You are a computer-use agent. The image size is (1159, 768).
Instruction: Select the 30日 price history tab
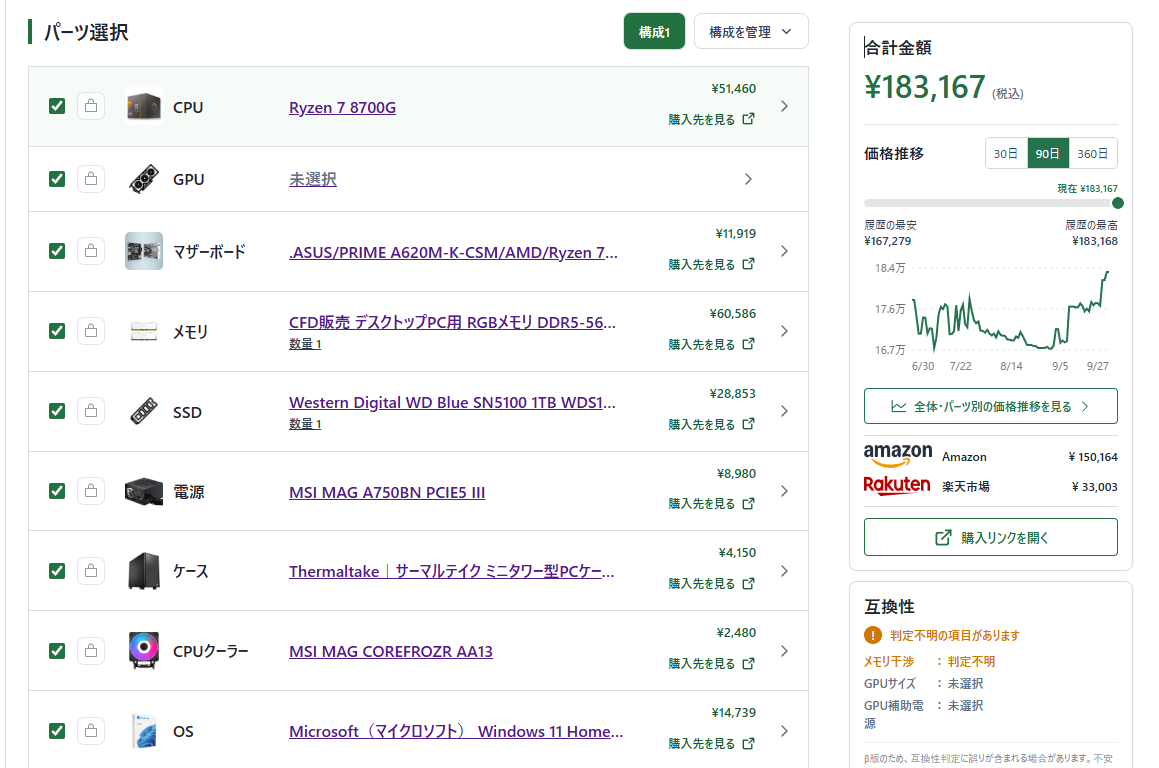pos(1006,154)
